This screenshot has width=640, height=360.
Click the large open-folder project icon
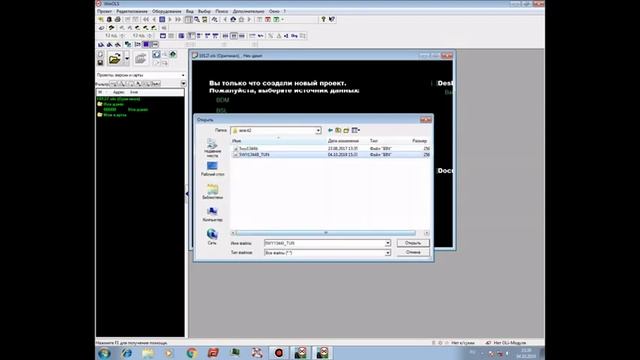[115, 59]
